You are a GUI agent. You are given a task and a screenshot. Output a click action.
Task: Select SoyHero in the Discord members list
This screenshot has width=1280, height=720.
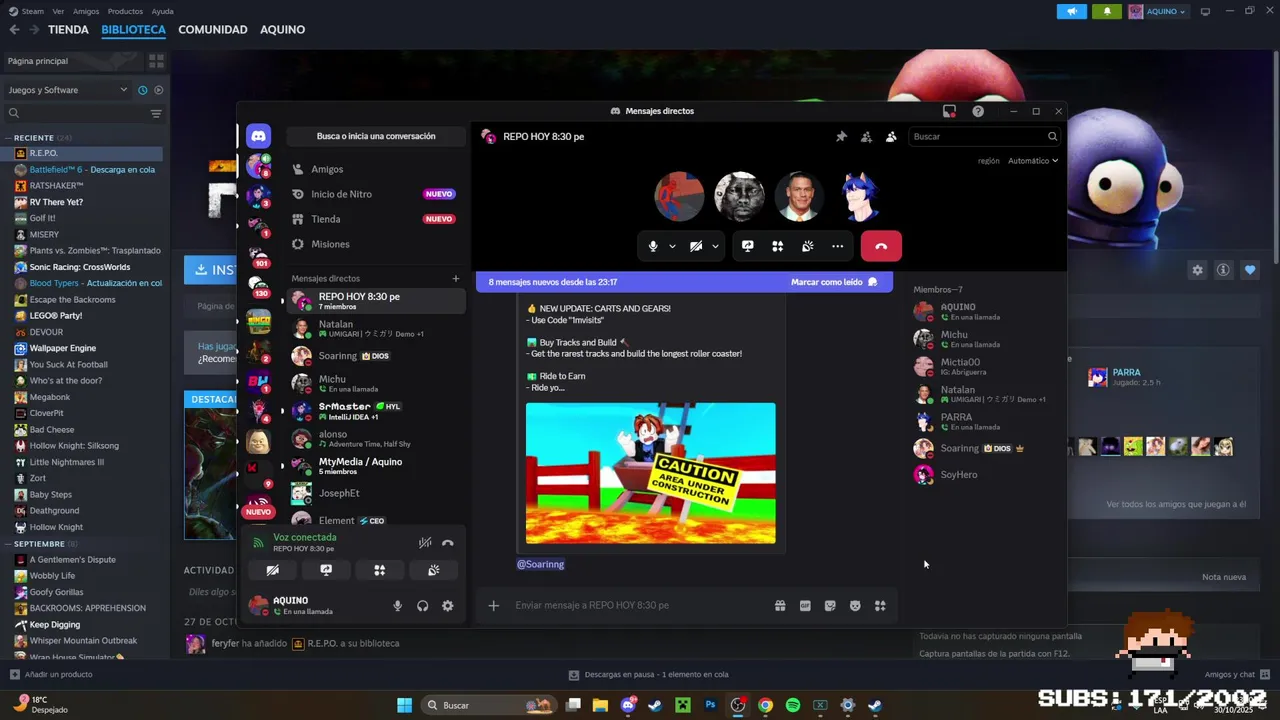(x=980, y=475)
